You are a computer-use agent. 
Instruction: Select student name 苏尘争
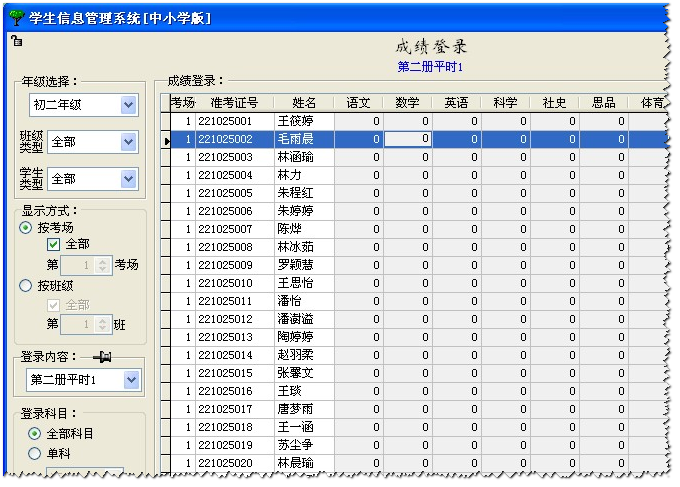[x=295, y=445]
